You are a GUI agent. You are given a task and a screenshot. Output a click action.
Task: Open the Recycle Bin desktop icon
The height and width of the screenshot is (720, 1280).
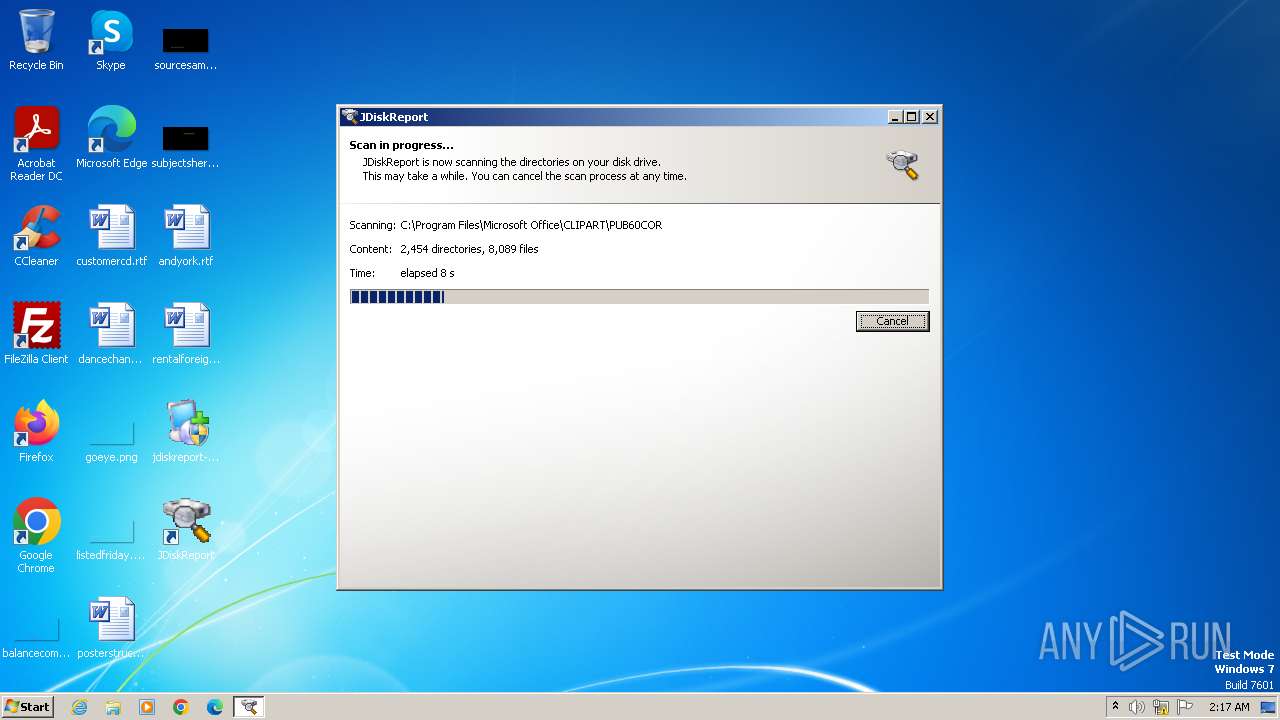[x=36, y=41]
